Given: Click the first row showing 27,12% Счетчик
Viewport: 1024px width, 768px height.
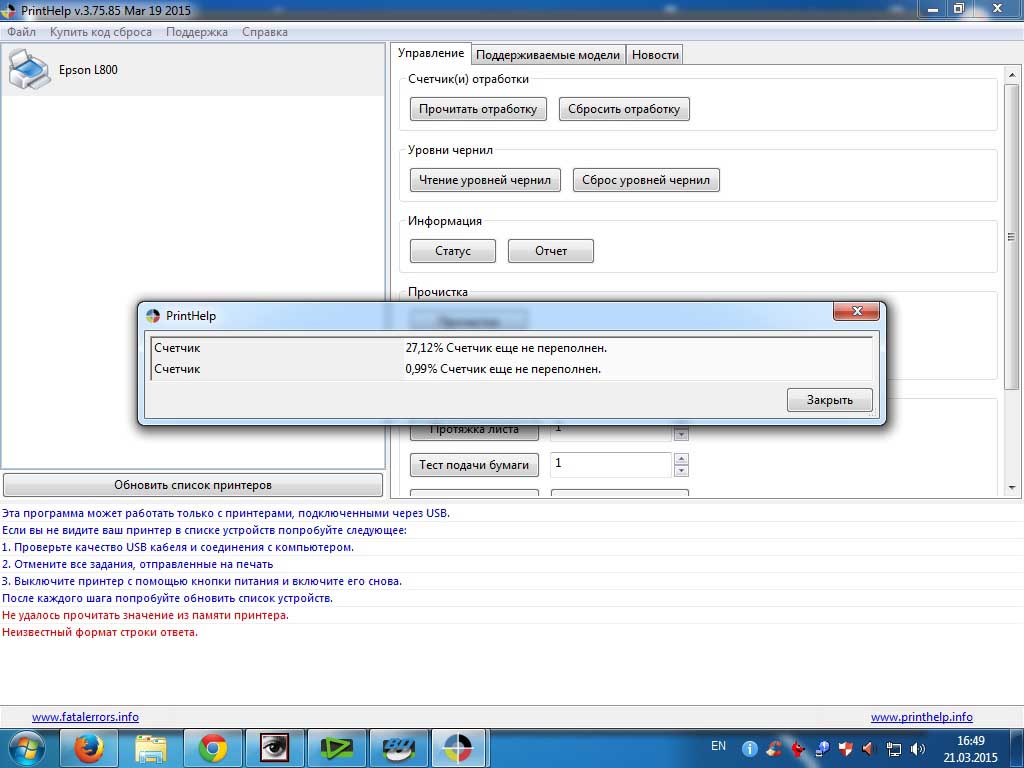Looking at the screenshot, I should 511,348.
